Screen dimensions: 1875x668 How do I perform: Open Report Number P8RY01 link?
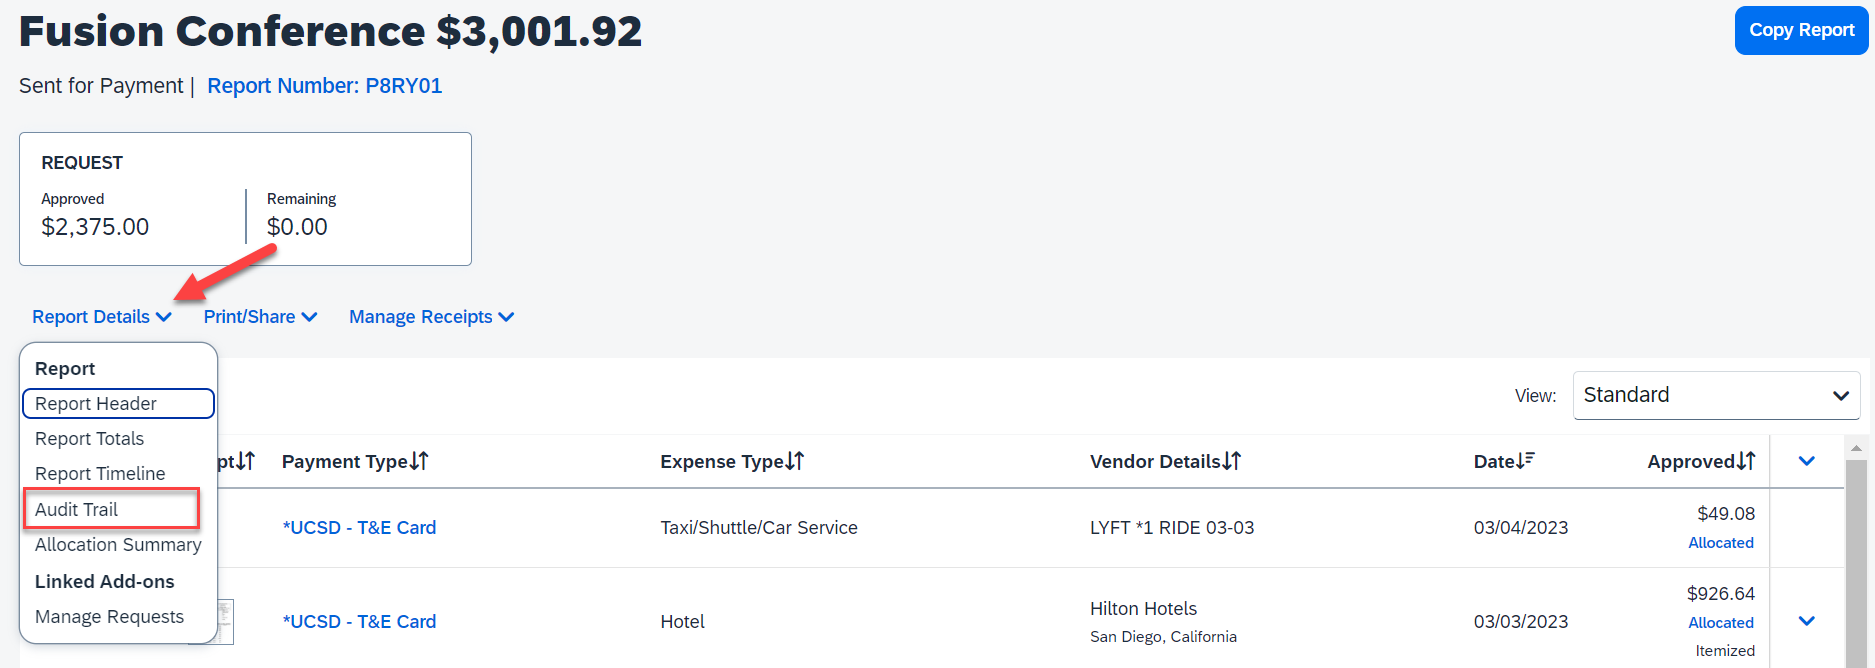pyautogui.click(x=324, y=86)
